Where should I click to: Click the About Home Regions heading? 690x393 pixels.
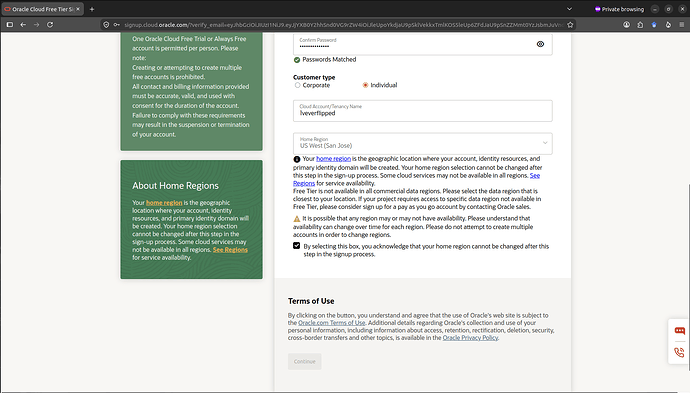pyautogui.click(x=176, y=186)
